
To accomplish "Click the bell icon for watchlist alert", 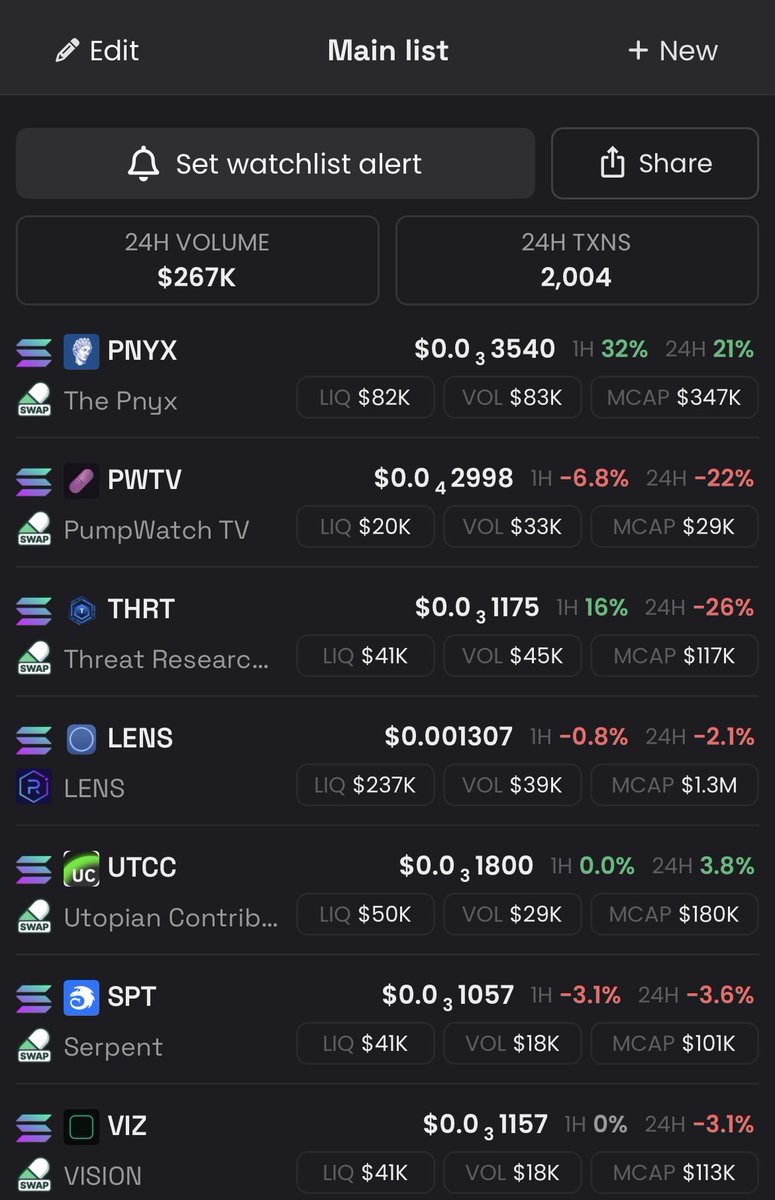I will click(x=144, y=164).
